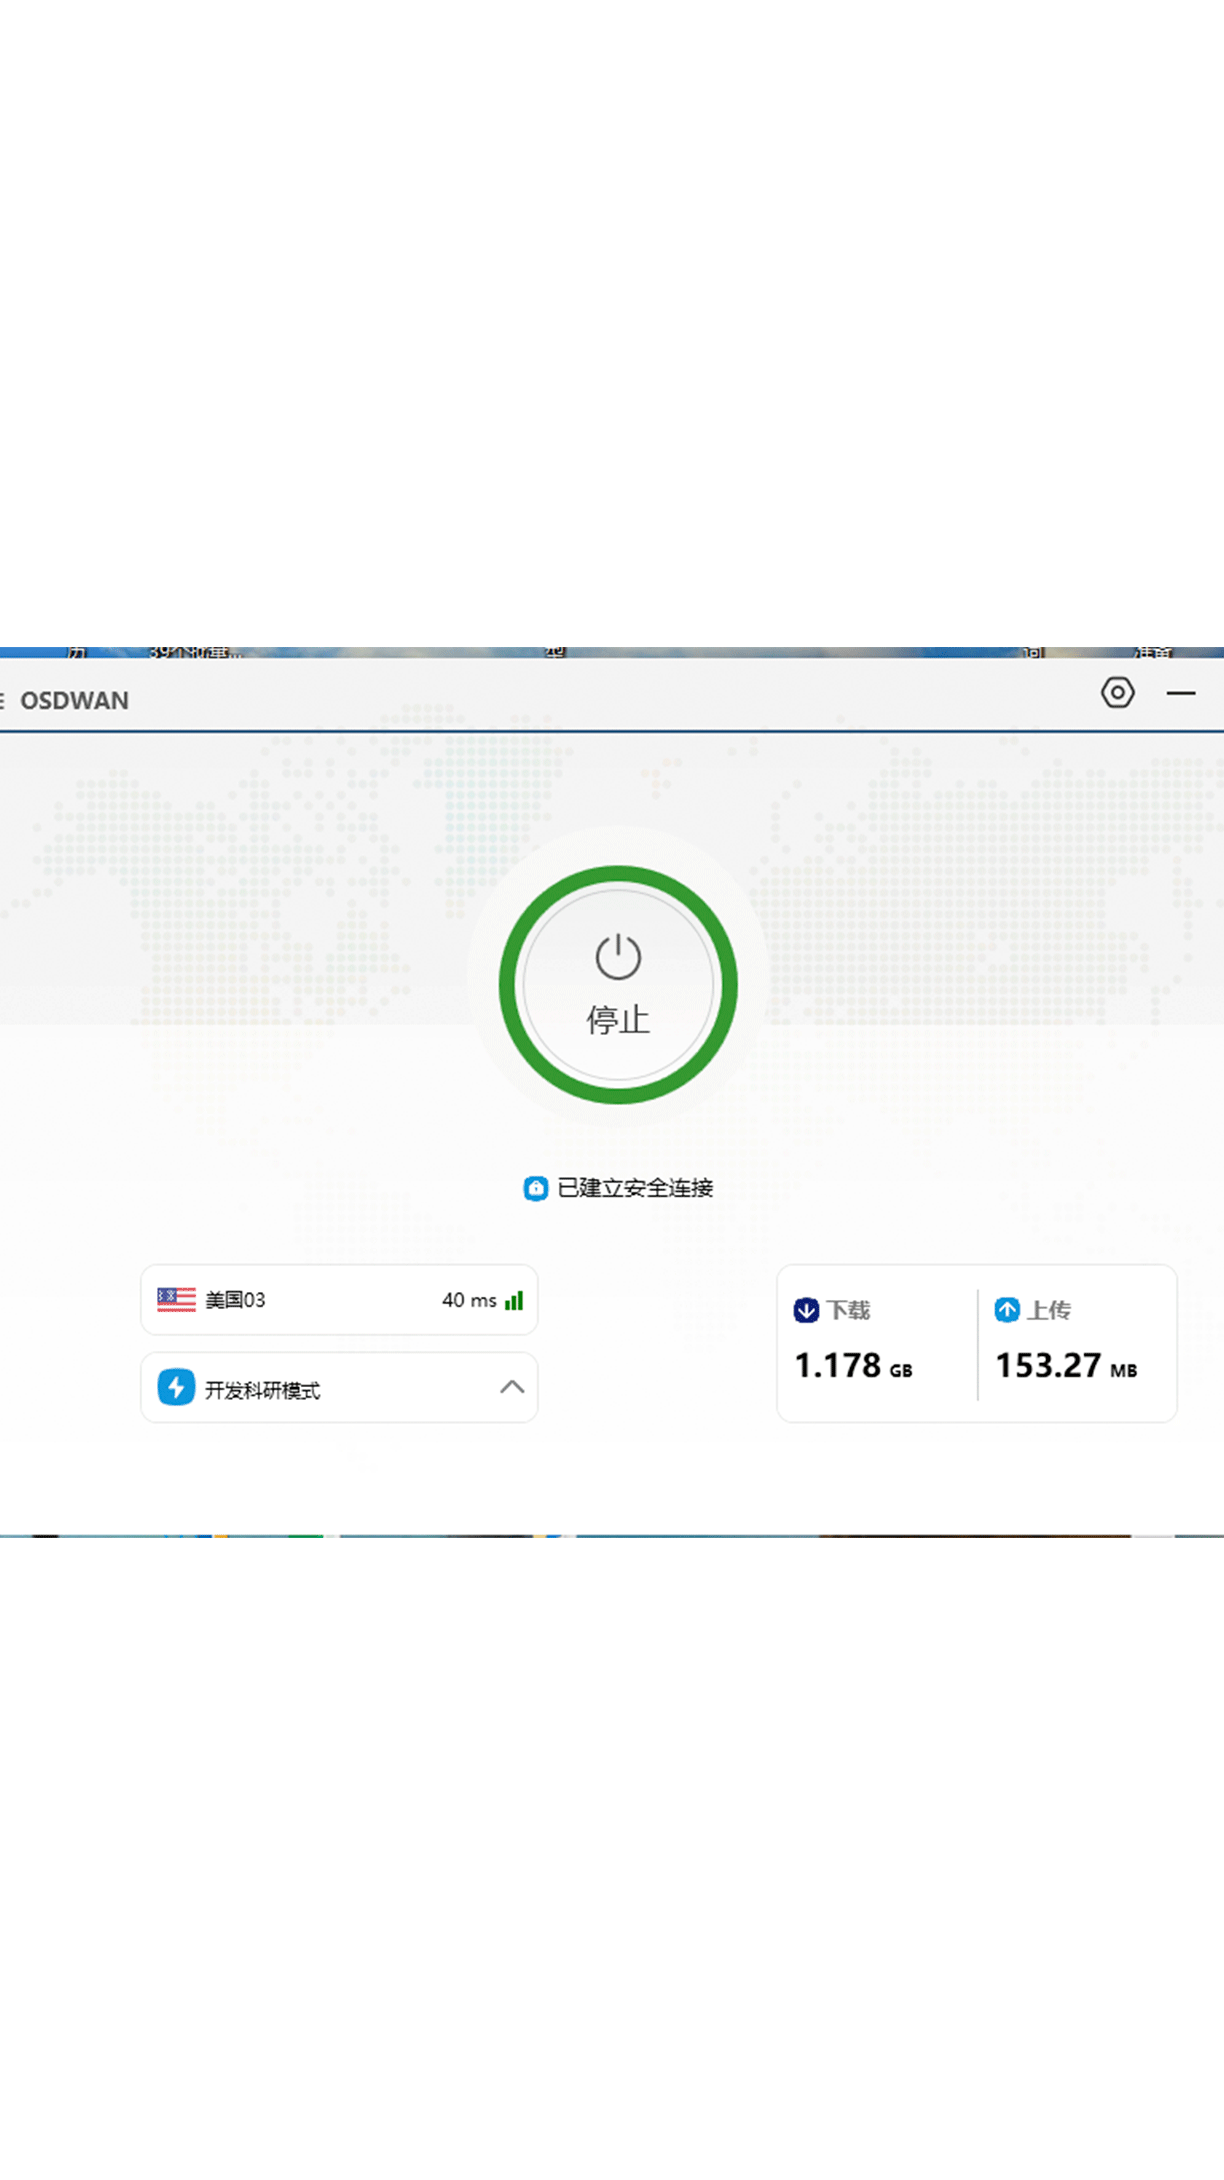The height and width of the screenshot is (2180, 1224).
Task: Click the 下载 download label
Action: [849, 1310]
